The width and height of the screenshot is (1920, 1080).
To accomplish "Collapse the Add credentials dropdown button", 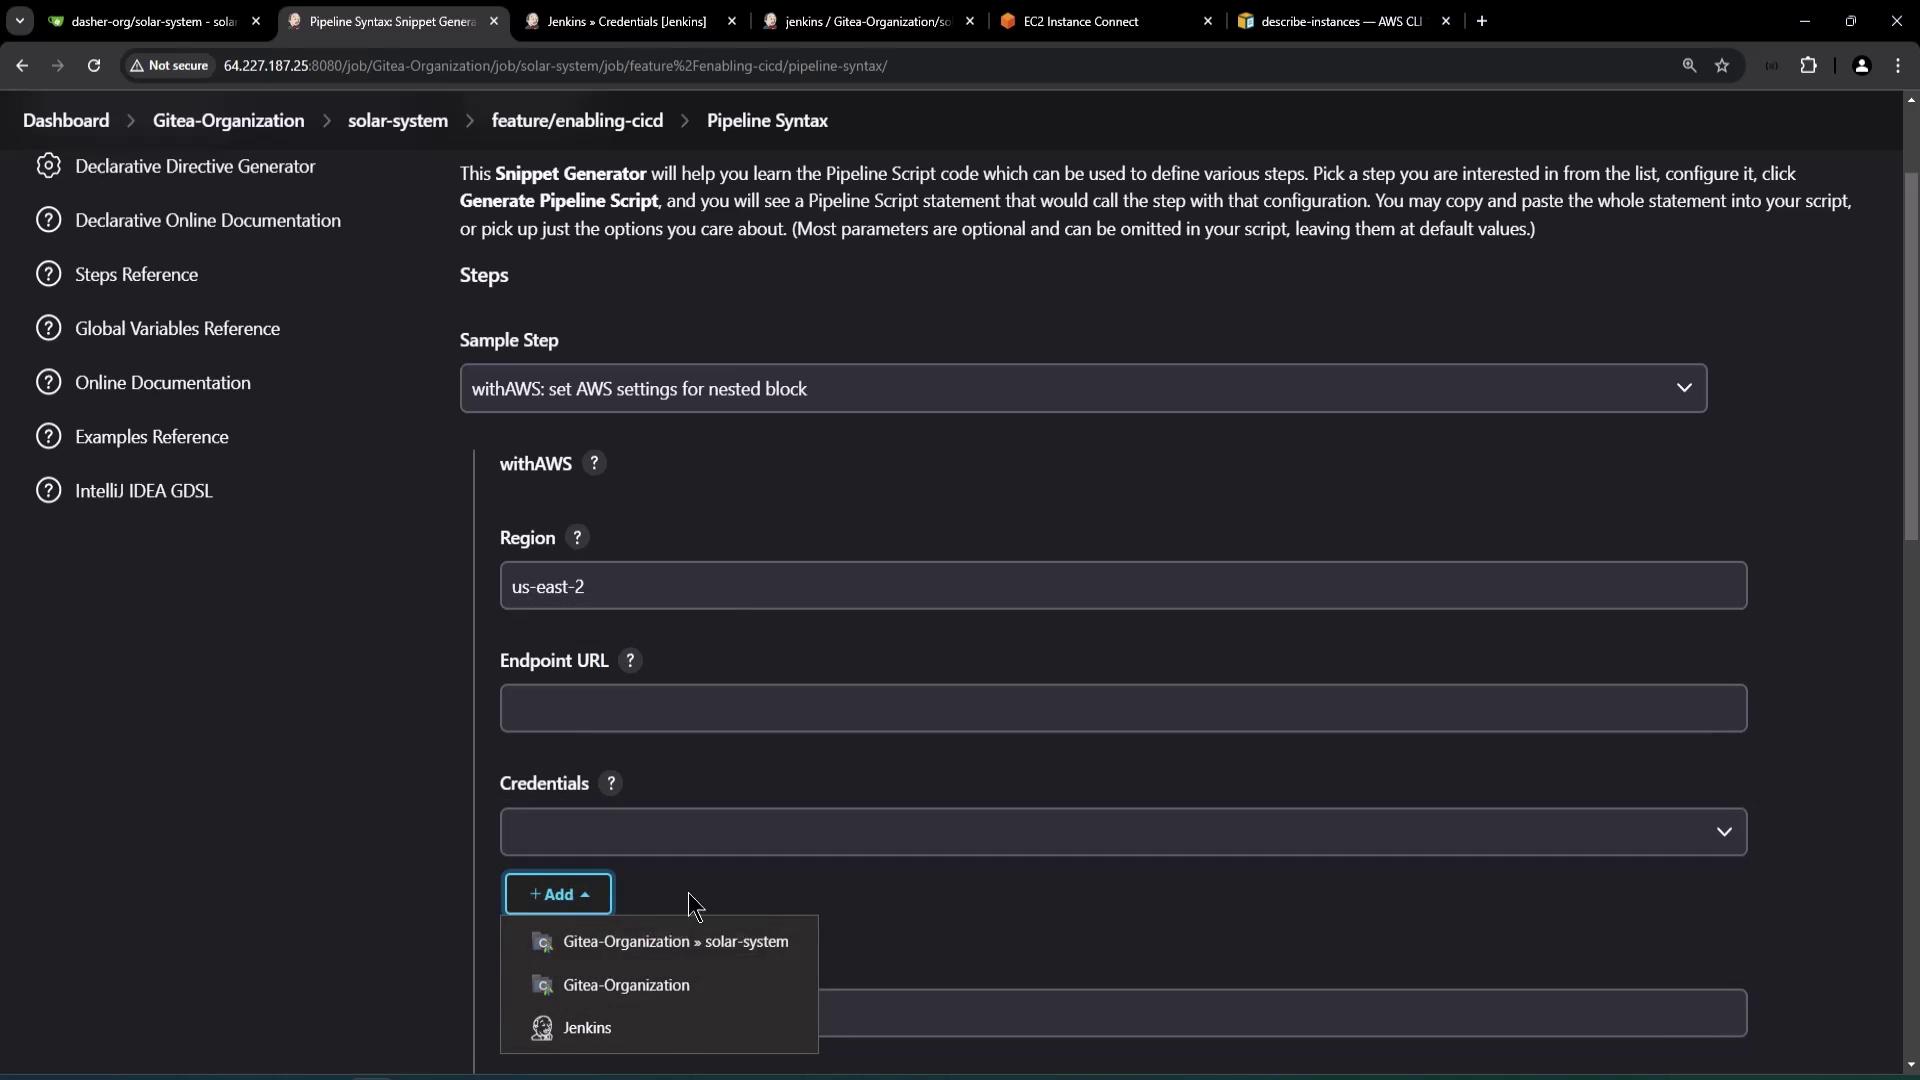I will (x=558, y=894).
